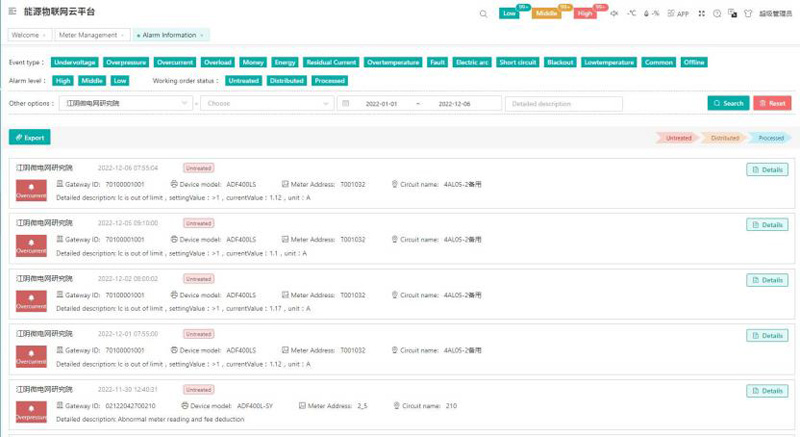Expand the Alarm Information tab dropdown arrow
This screenshot has width=800, height=437.
click(x=201, y=35)
